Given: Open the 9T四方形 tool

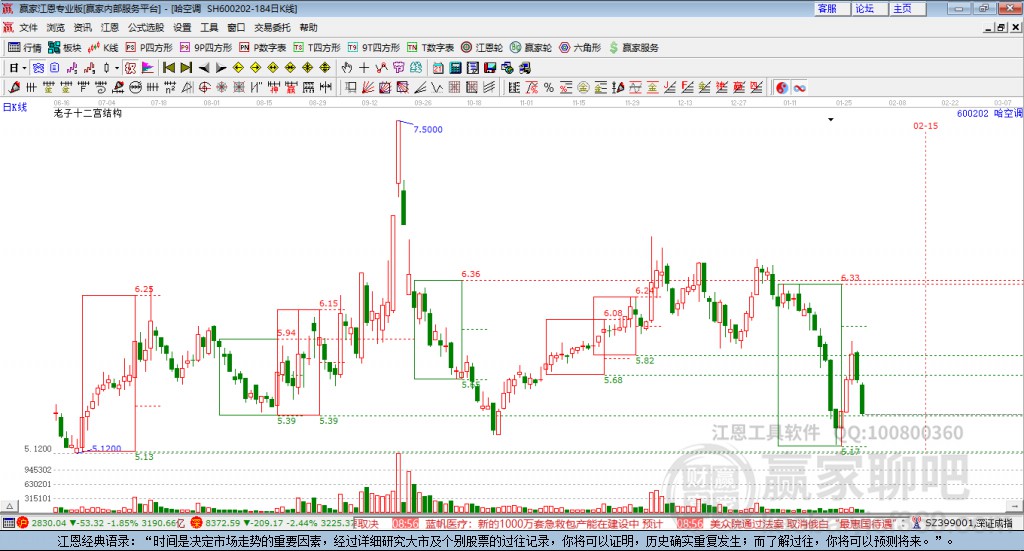Looking at the screenshot, I should [x=374, y=48].
